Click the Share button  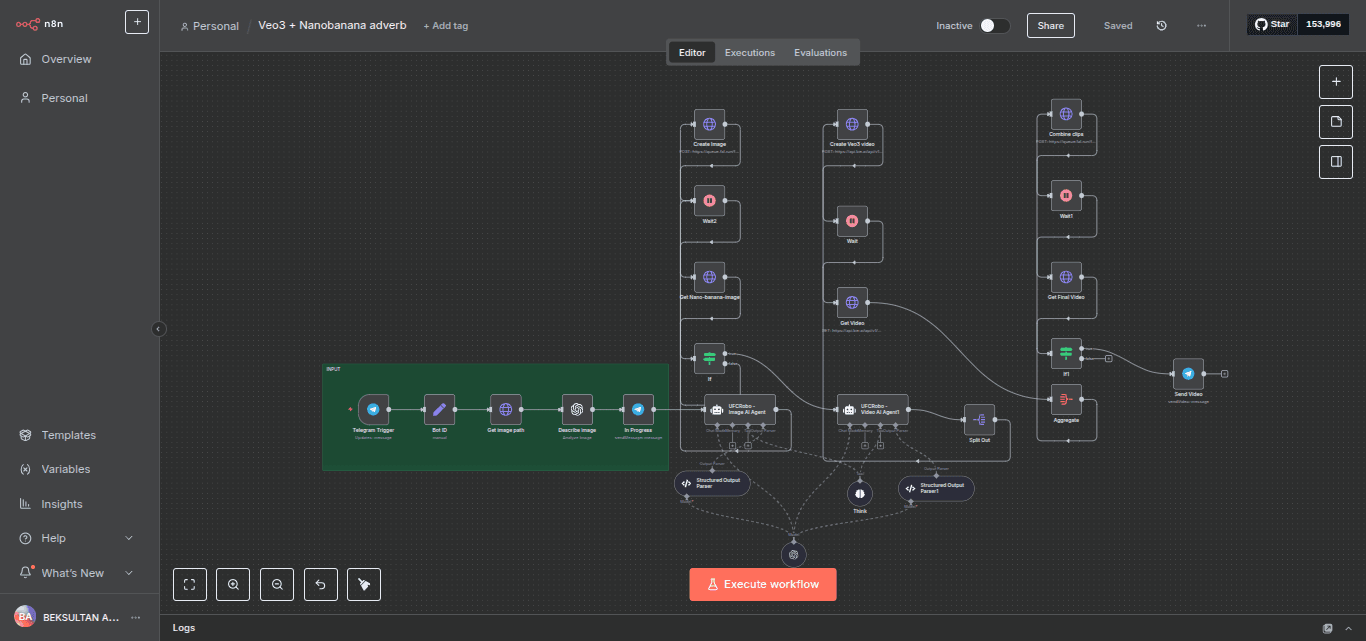[1050, 26]
